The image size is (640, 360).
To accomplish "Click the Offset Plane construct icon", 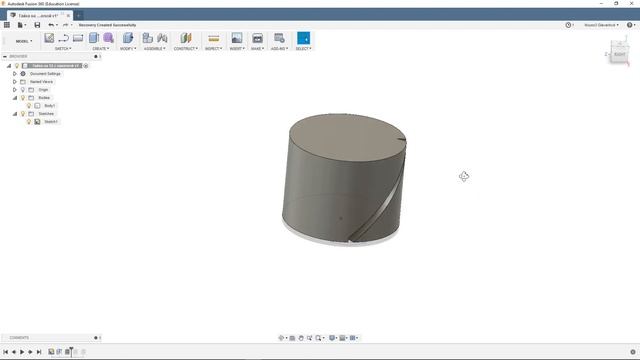I will 186,38.
